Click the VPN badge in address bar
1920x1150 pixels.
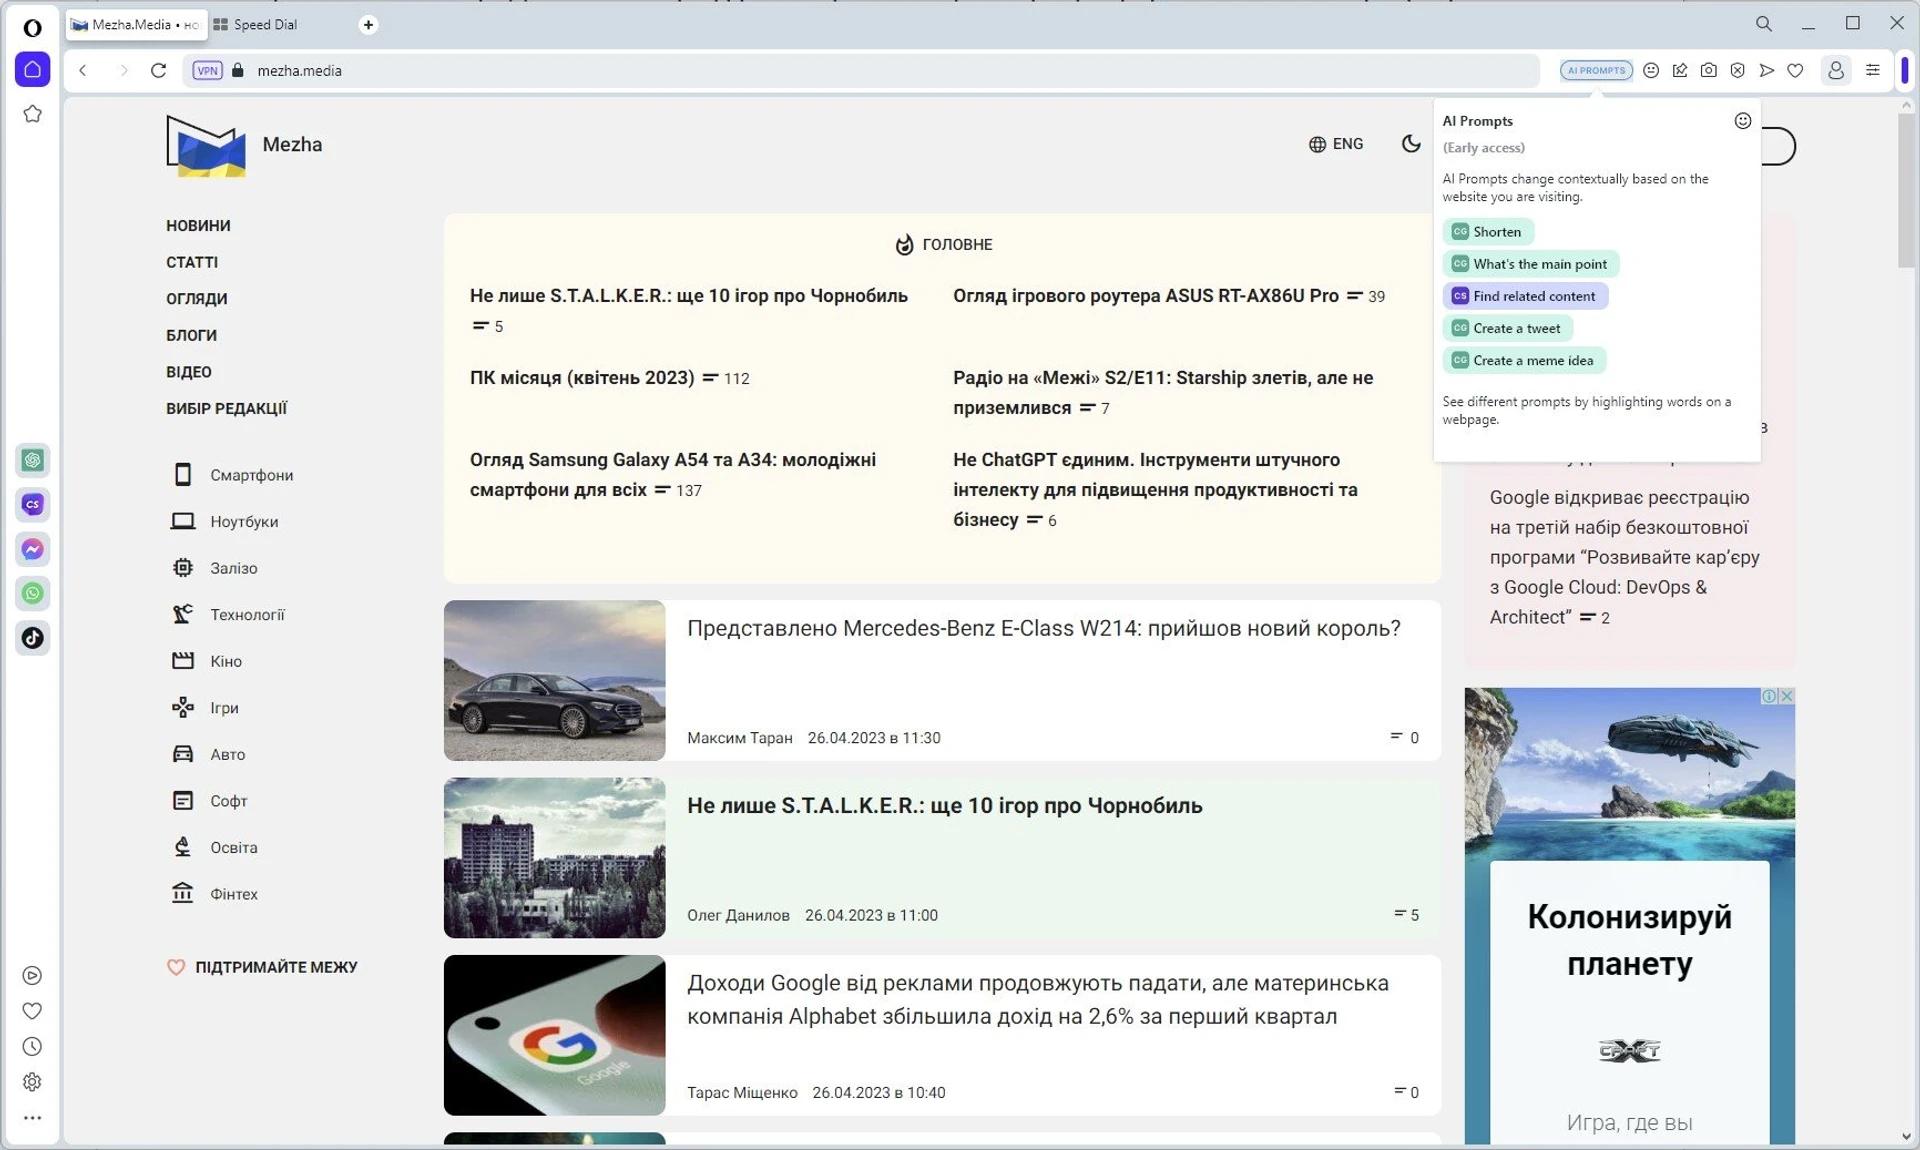pyautogui.click(x=207, y=70)
